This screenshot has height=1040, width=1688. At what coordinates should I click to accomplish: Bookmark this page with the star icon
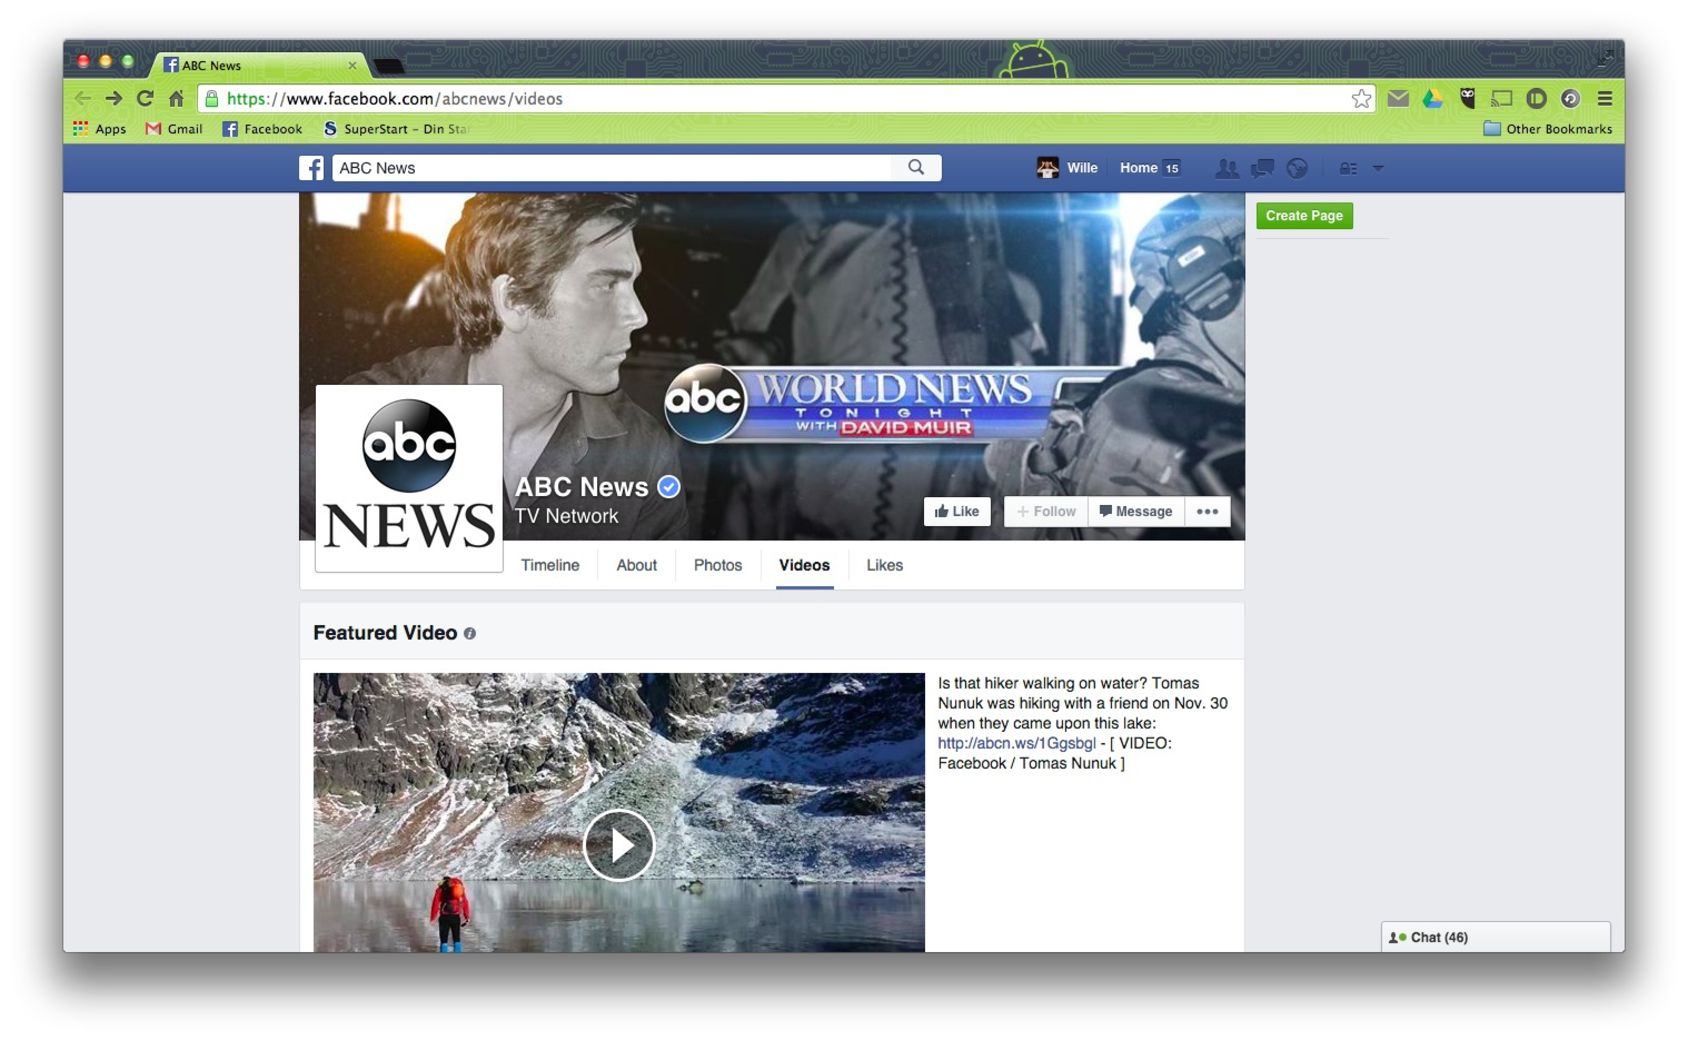click(x=1361, y=98)
